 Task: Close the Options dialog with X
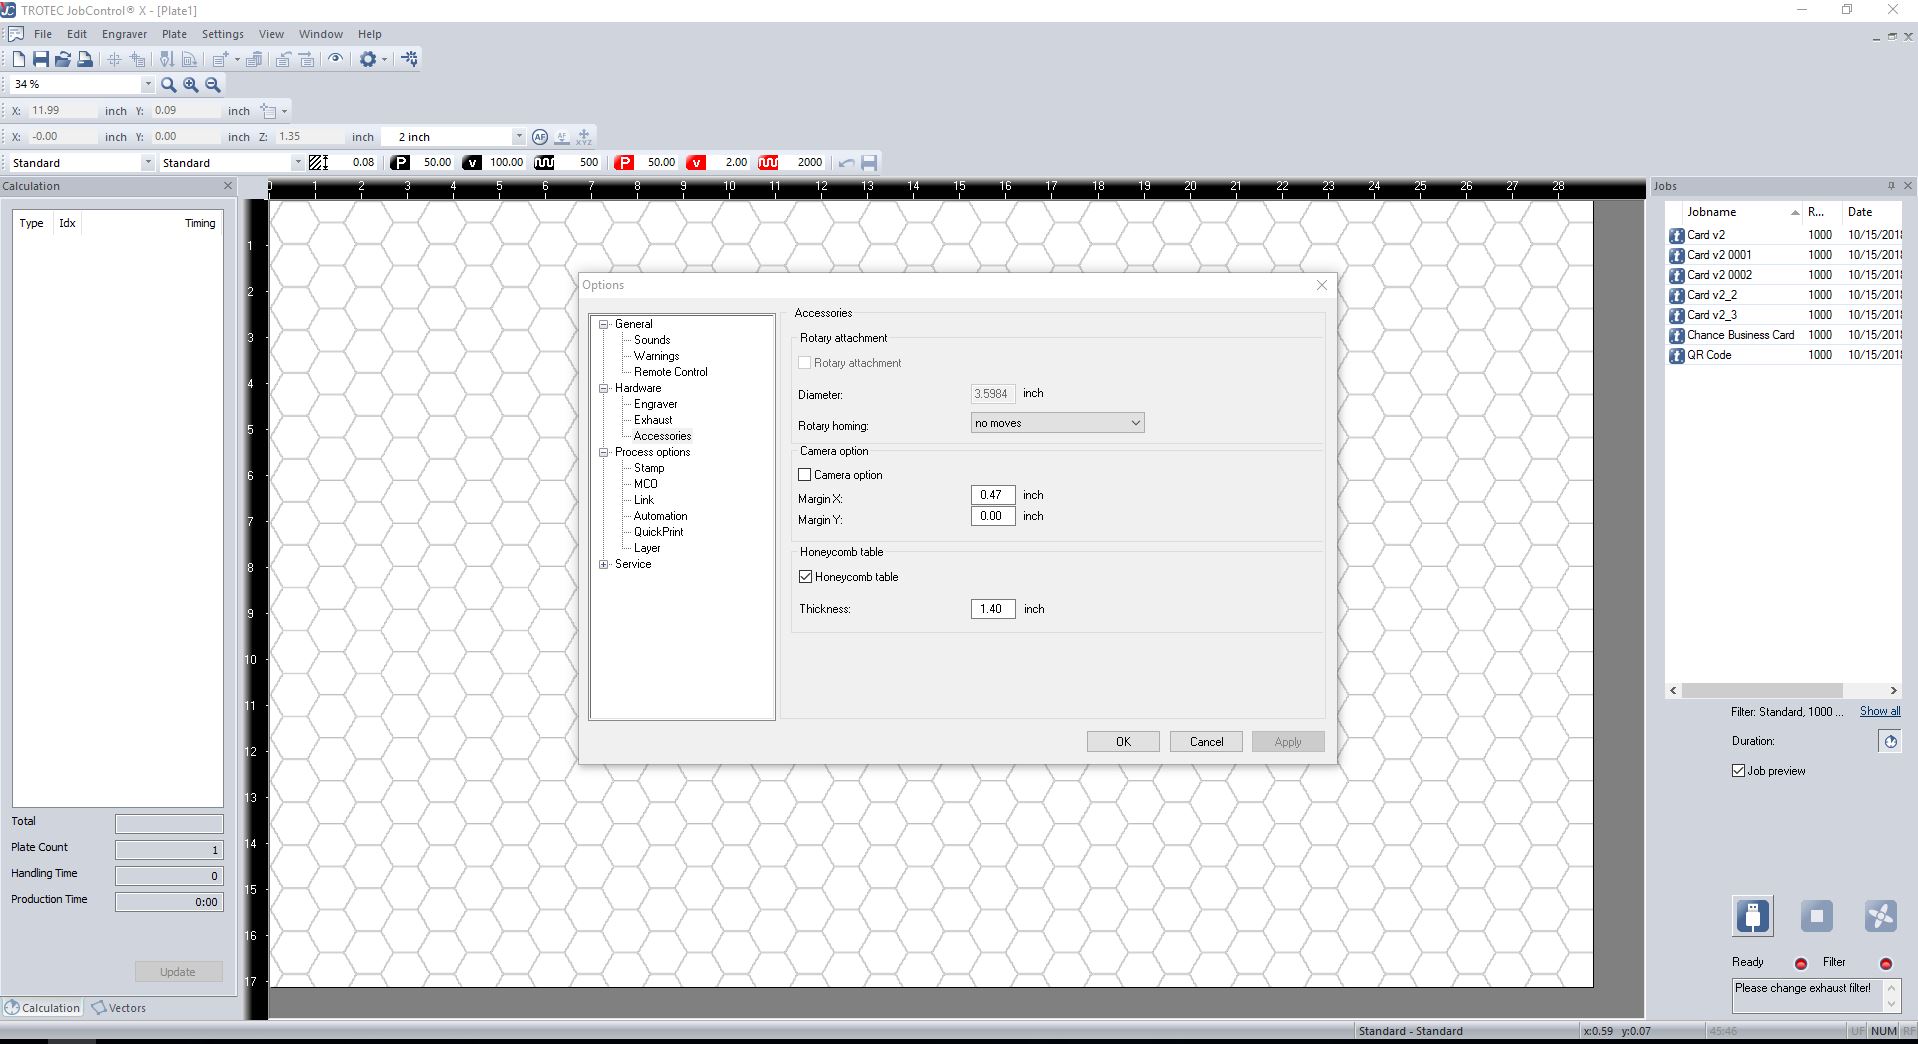tap(1322, 285)
